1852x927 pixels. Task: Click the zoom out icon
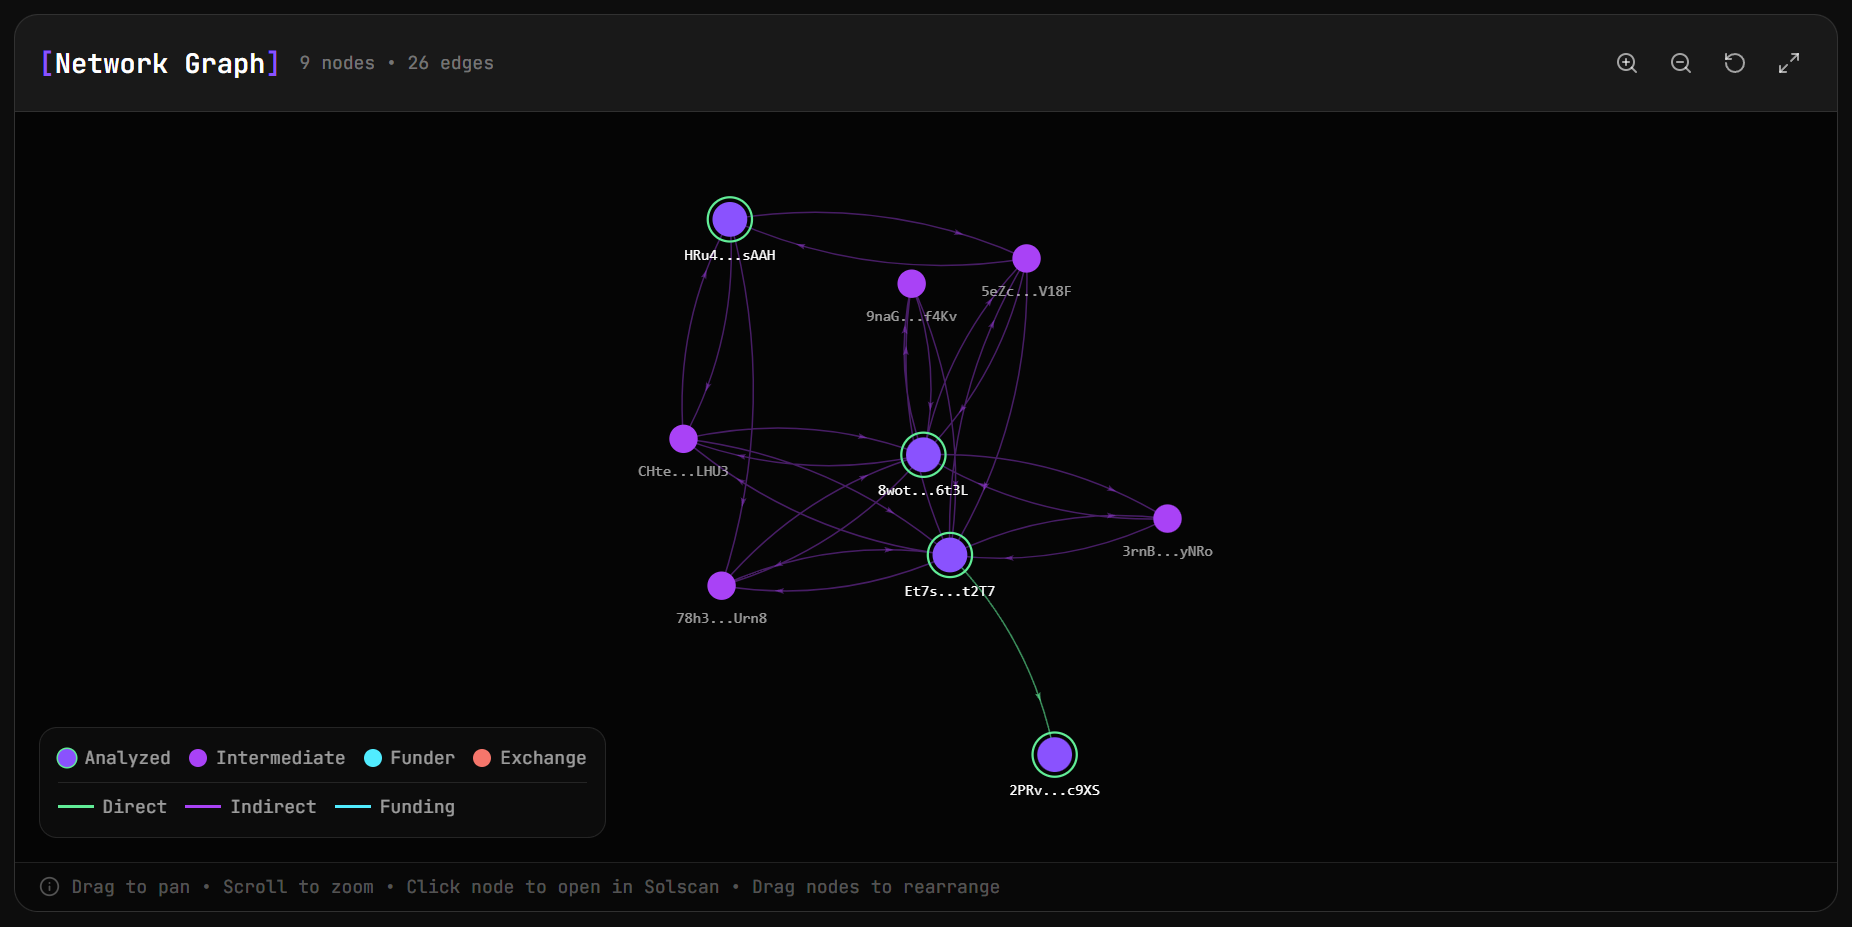click(x=1680, y=62)
